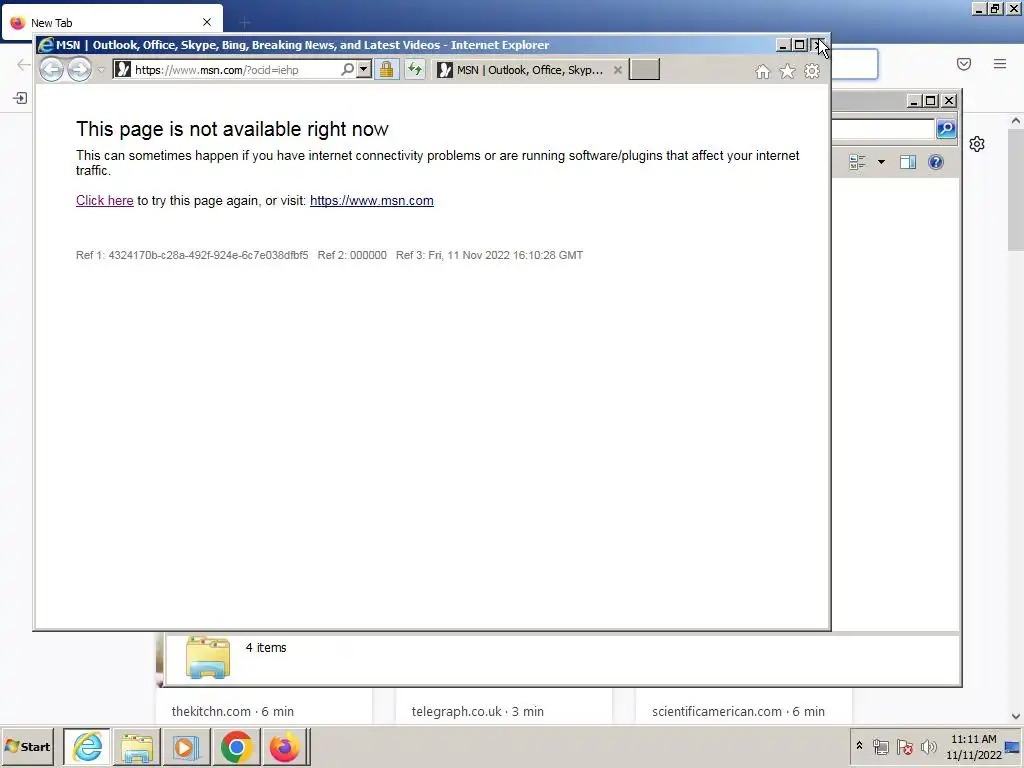Viewport: 1024px width, 768px height.
Task: Open the security lock report icon
Action: pyautogui.click(x=387, y=69)
